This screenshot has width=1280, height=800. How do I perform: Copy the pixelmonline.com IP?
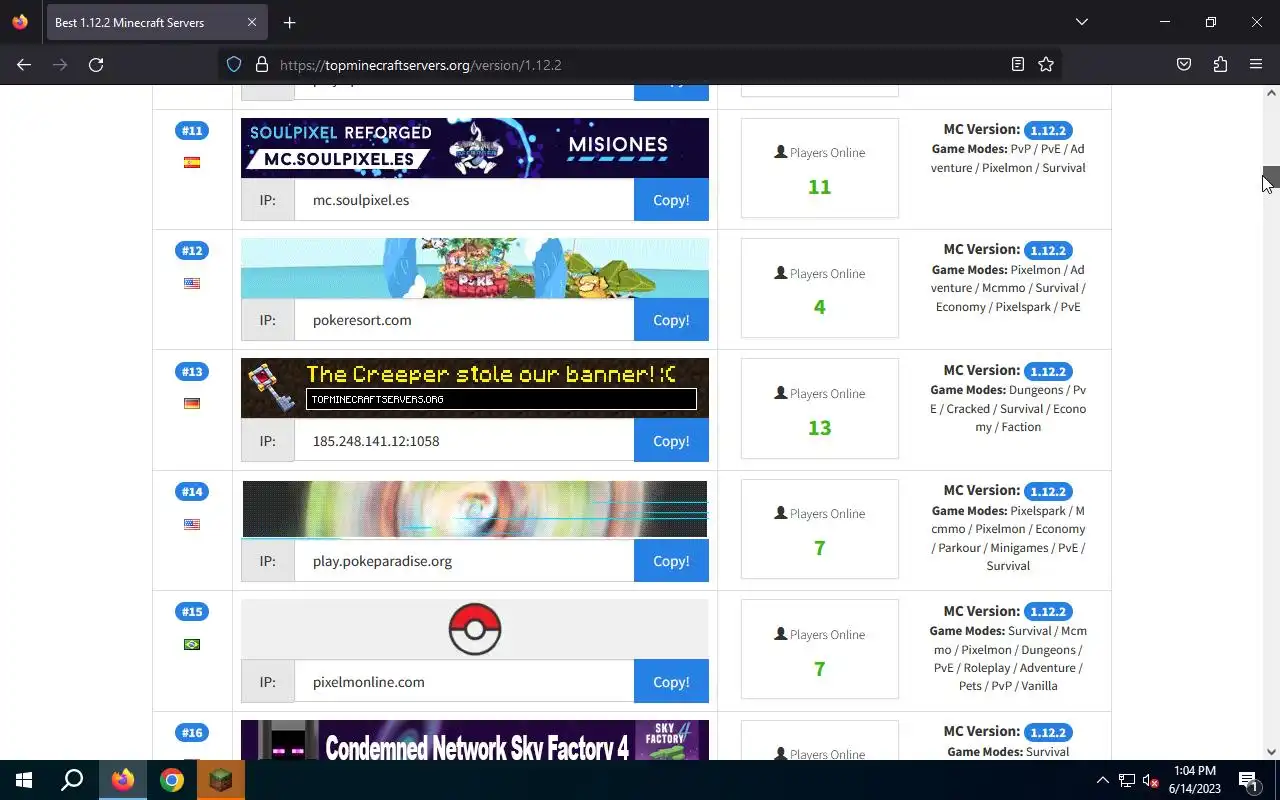pyautogui.click(x=671, y=682)
